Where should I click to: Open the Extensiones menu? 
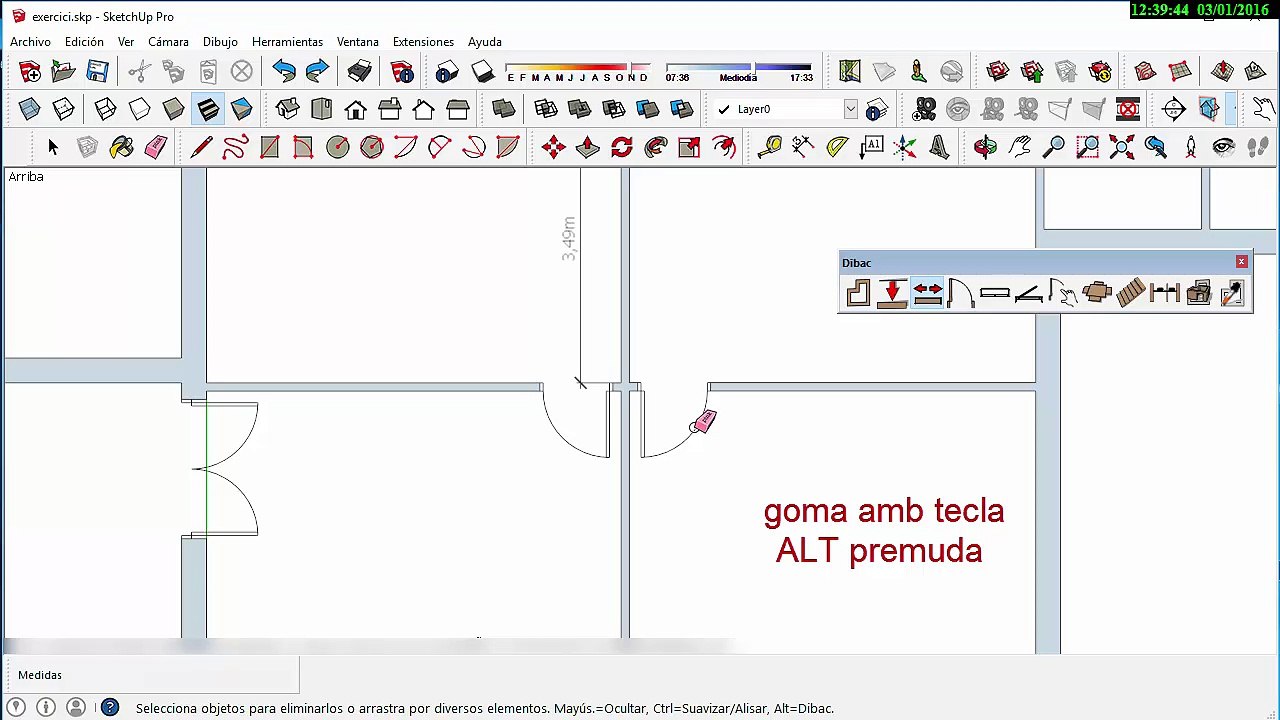coord(423,42)
